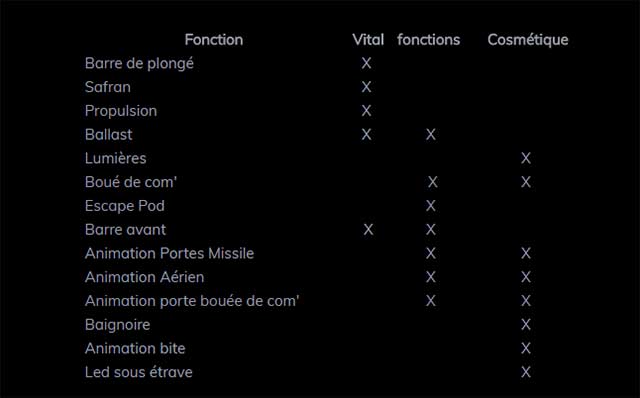Select the Animation porte bouée de com' label

click(x=192, y=301)
